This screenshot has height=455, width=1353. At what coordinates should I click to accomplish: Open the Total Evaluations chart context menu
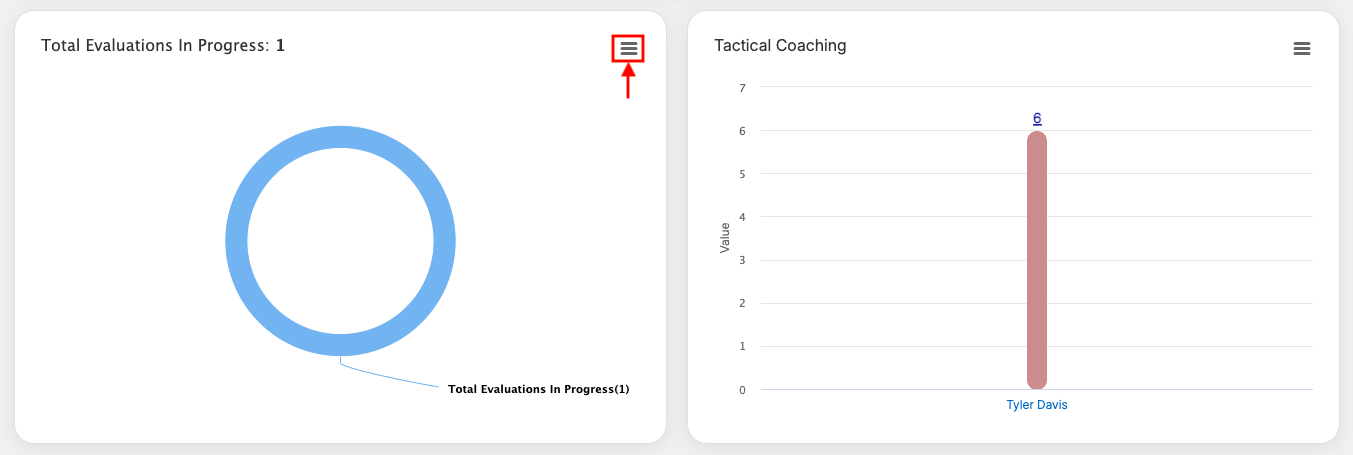coord(628,48)
